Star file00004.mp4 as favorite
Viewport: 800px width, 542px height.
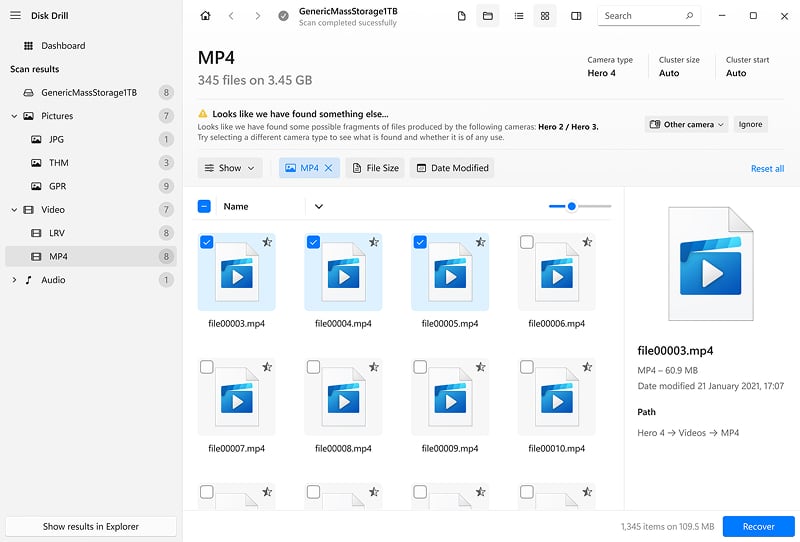373,242
